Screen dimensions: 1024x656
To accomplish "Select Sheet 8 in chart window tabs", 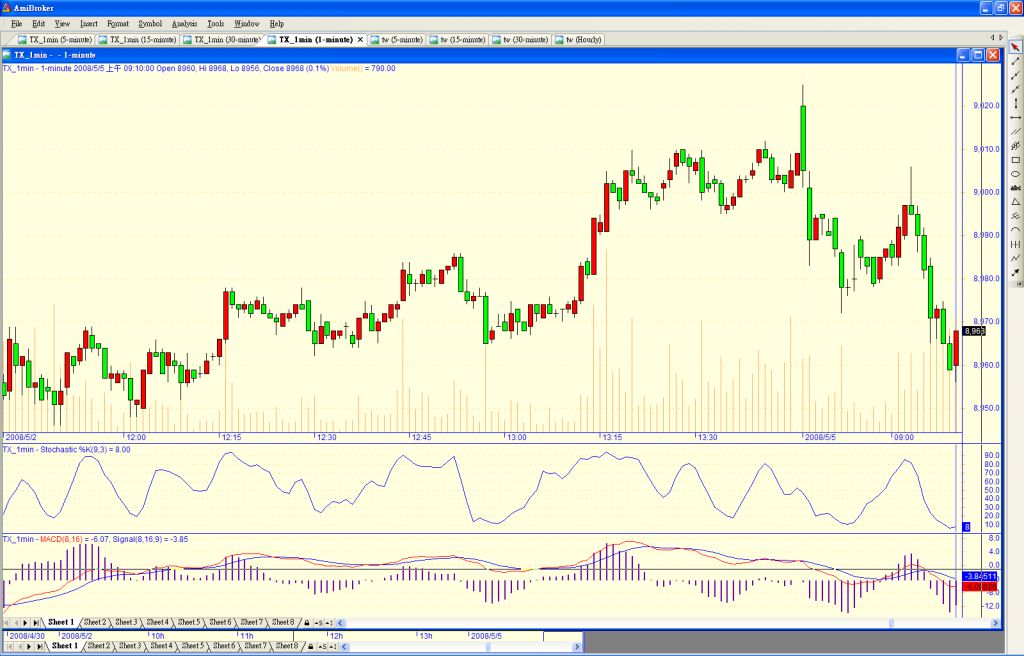I will click(283, 623).
